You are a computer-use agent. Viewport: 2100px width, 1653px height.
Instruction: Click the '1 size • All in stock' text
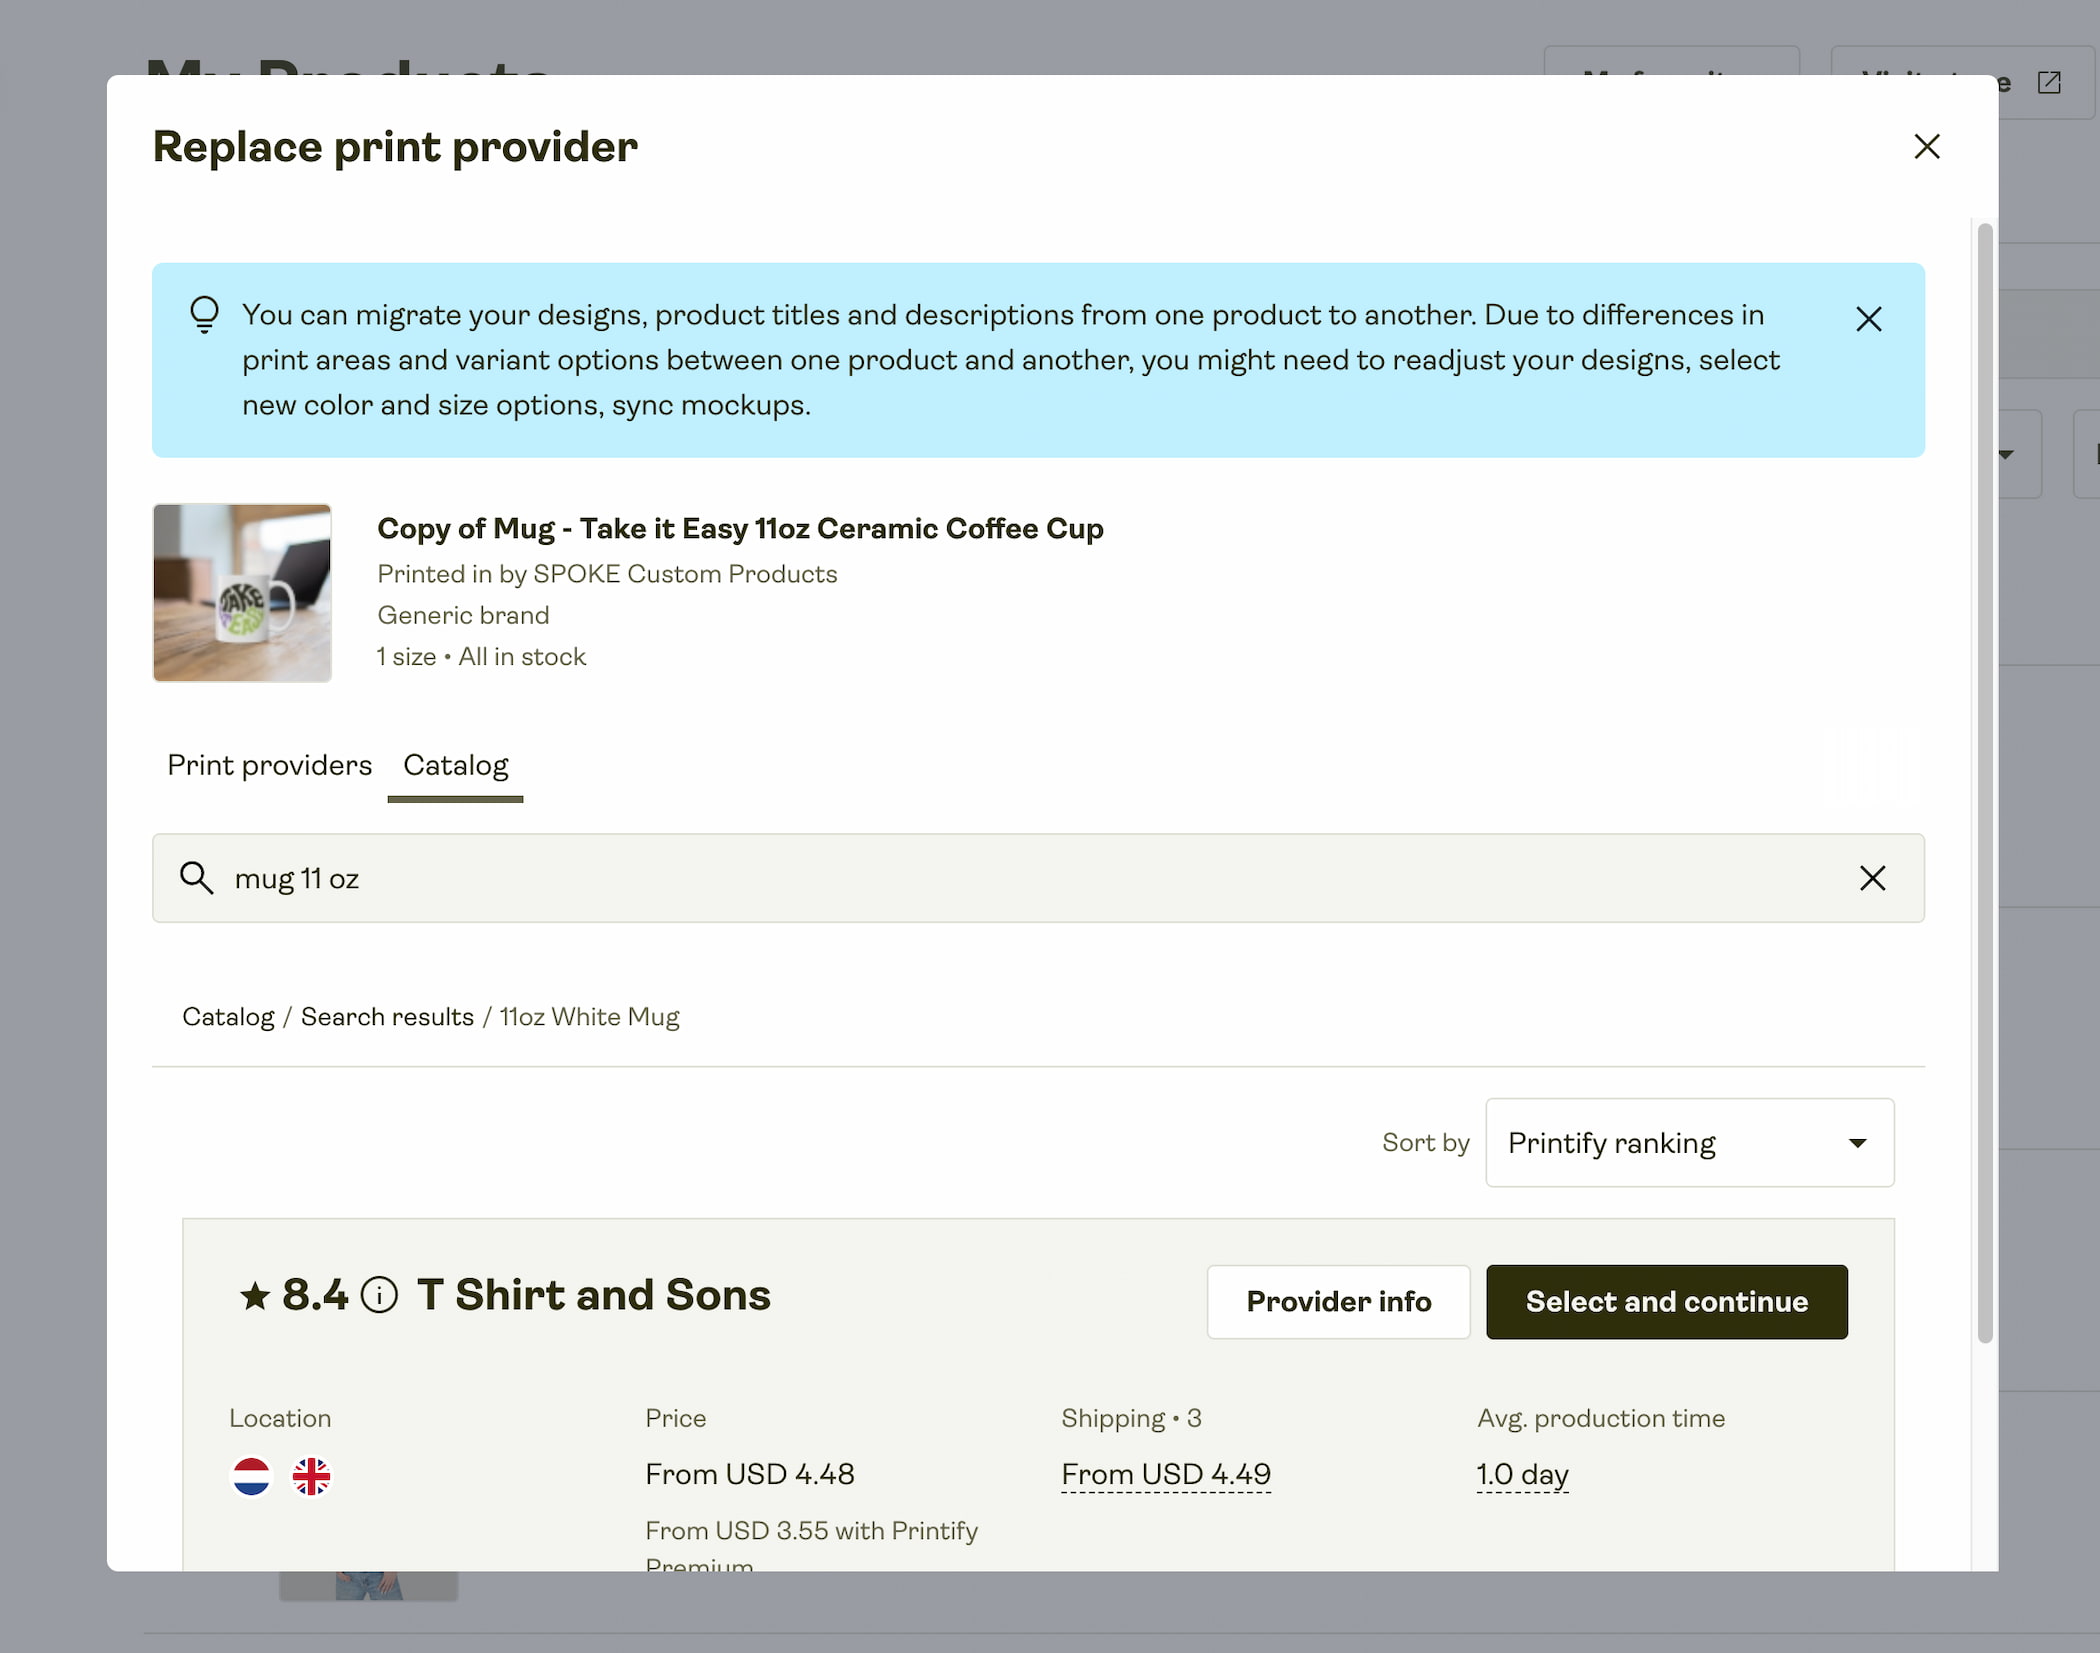(481, 656)
